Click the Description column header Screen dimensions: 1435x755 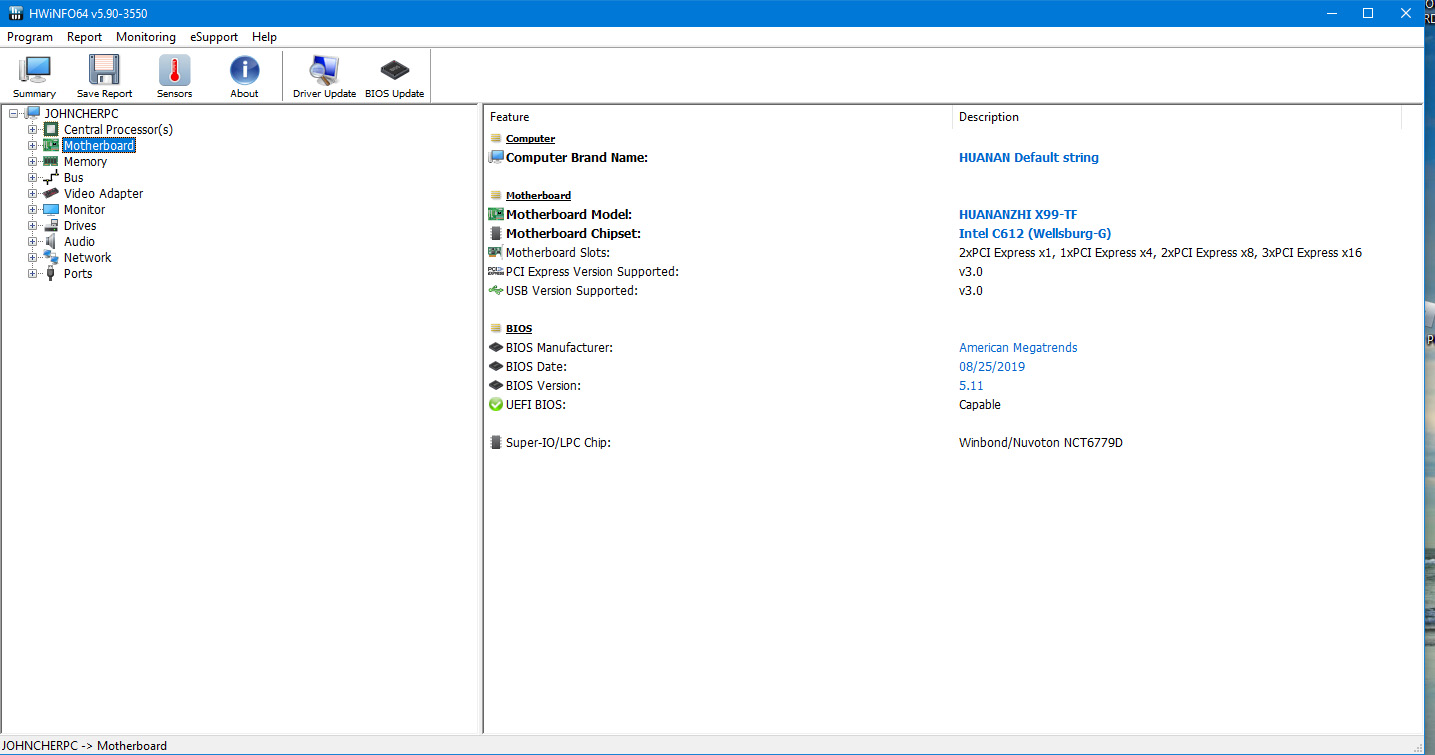(x=989, y=117)
